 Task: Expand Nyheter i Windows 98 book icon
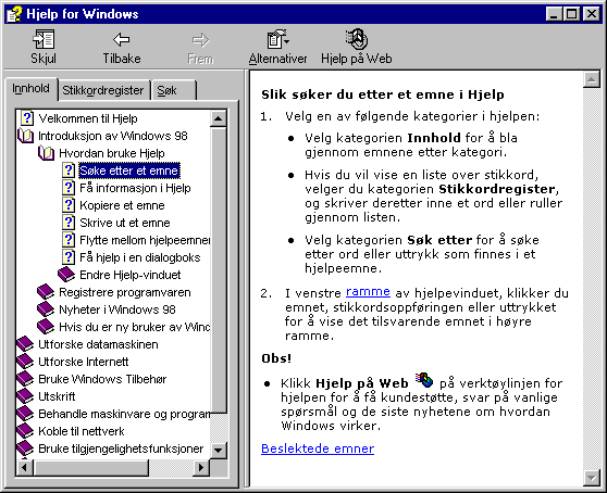point(45,309)
